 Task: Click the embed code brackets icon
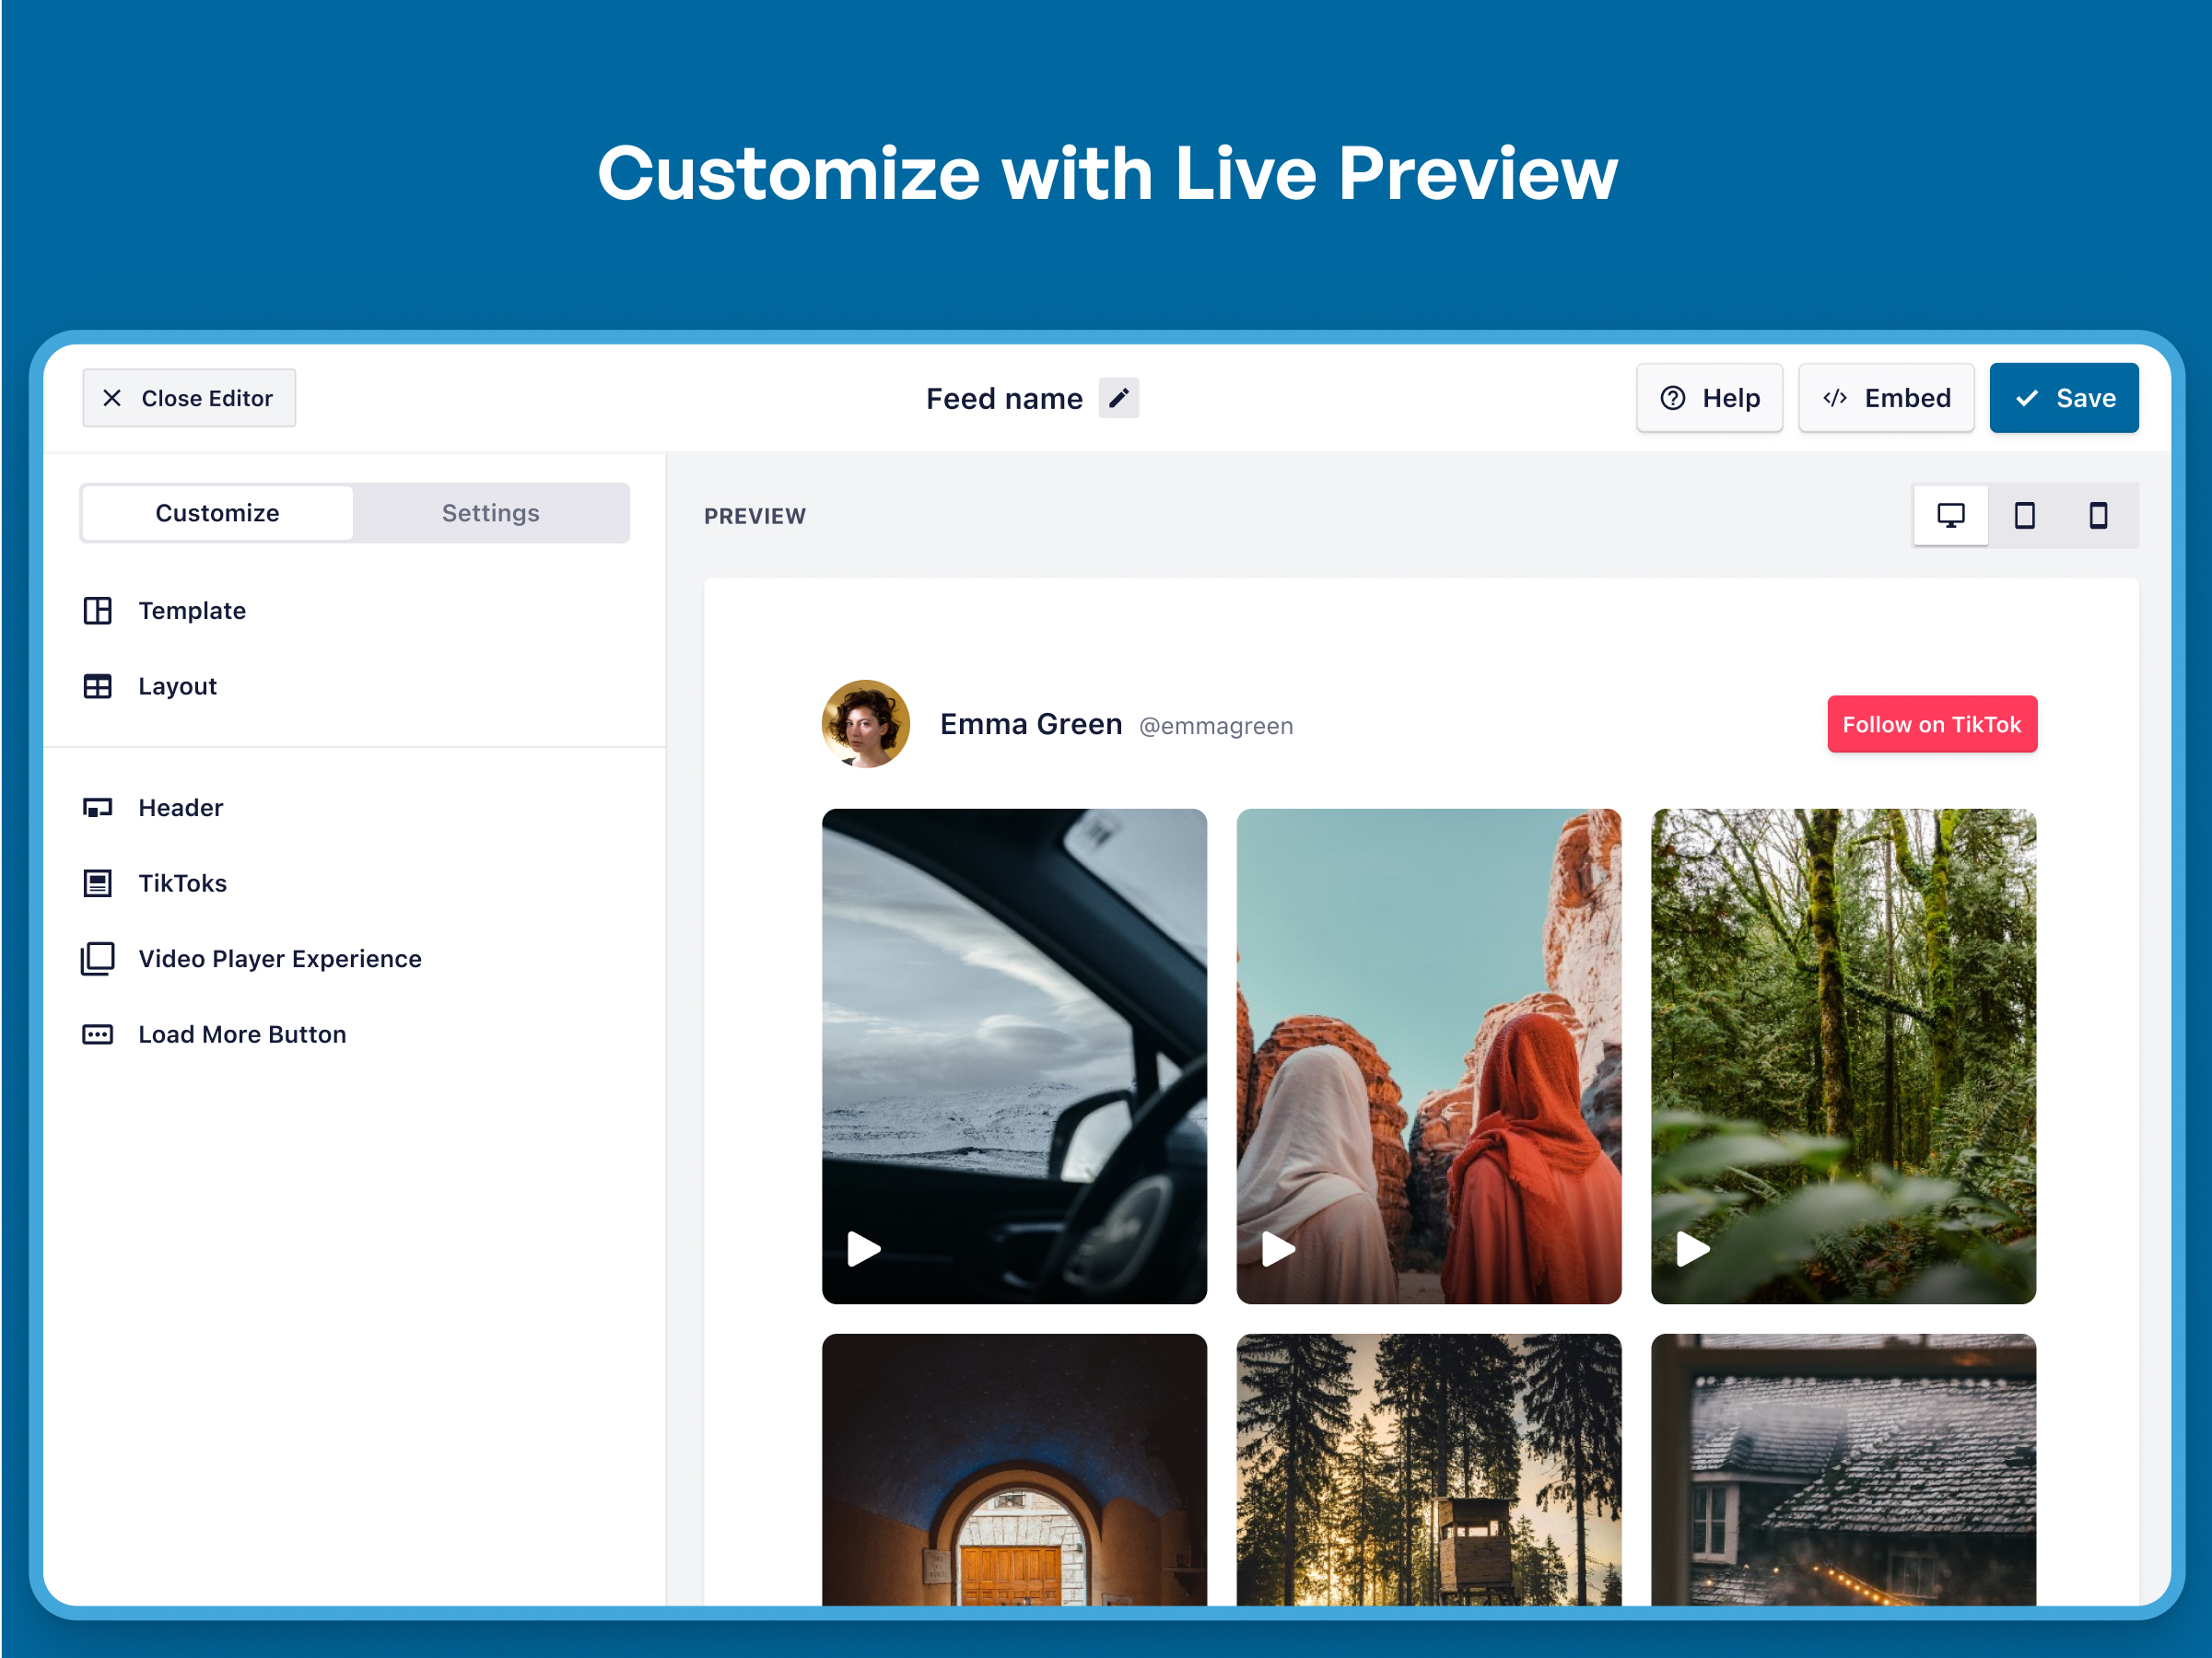click(x=1834, y=398)
